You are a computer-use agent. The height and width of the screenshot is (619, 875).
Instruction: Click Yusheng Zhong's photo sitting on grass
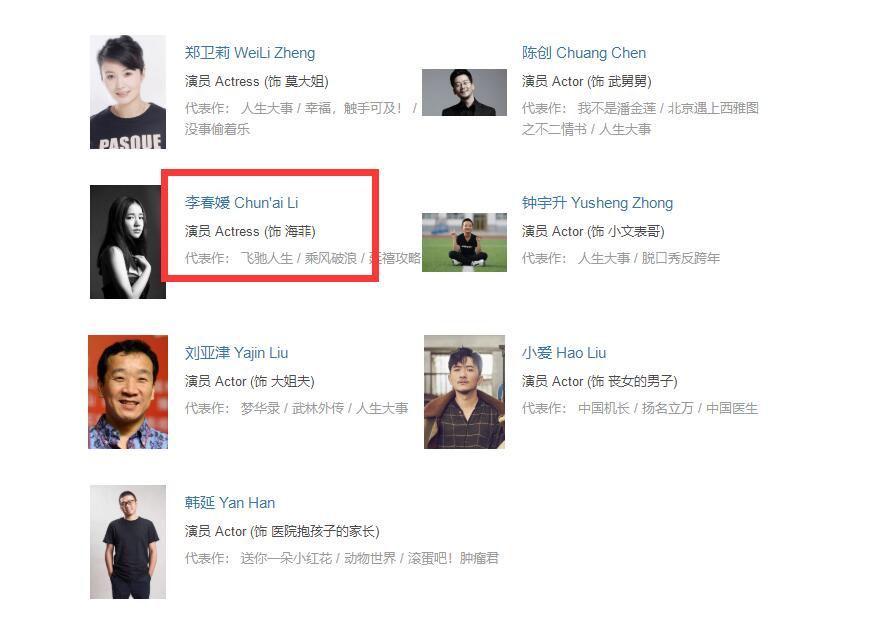[464, 242]
